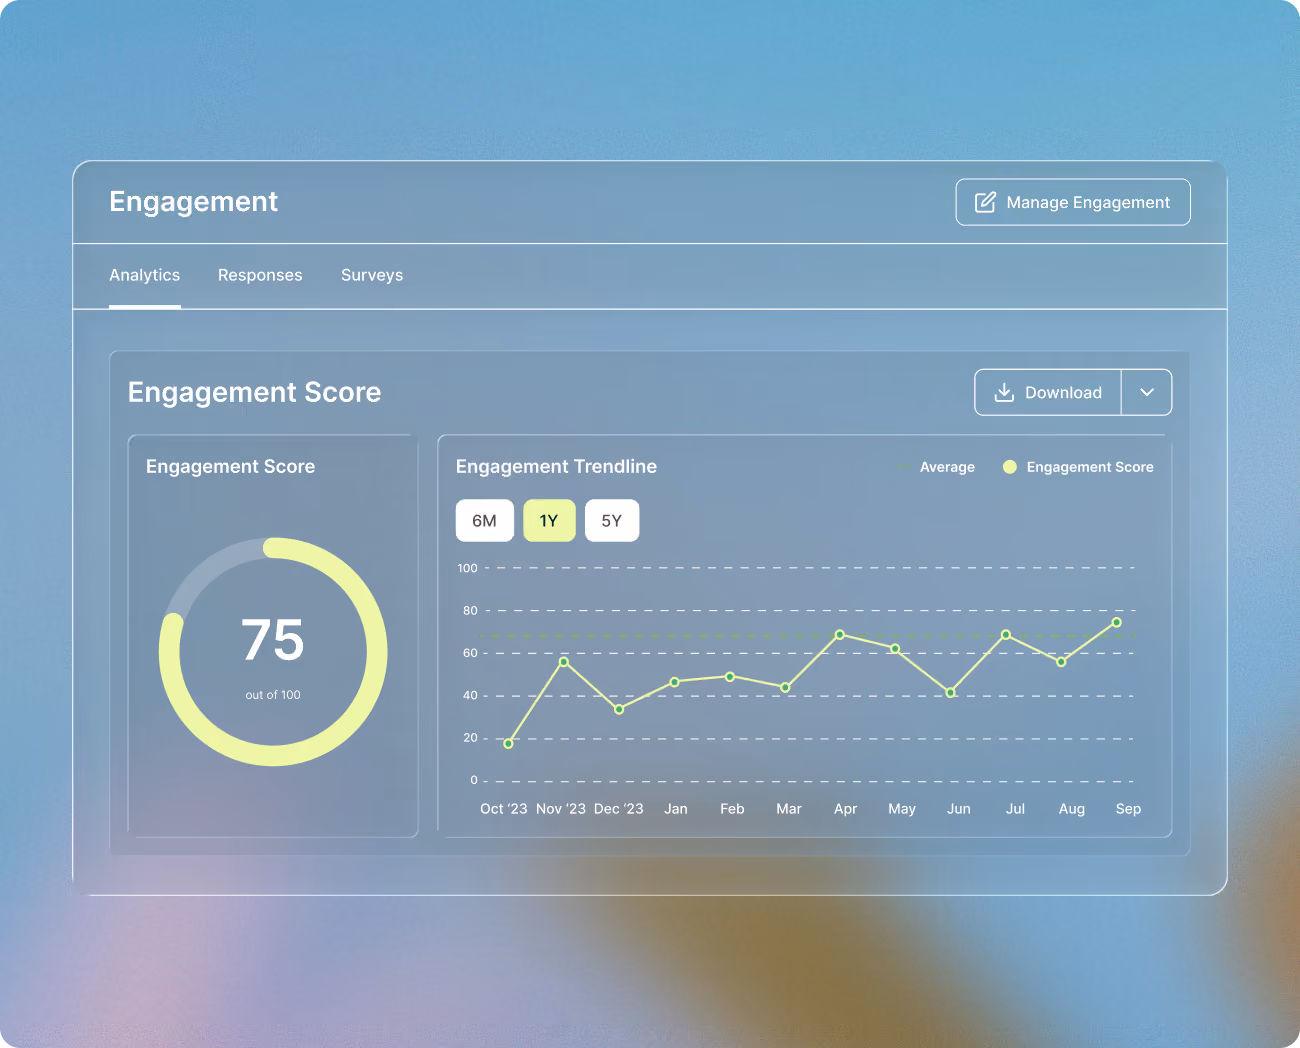The height and width of the screenshot is (1048, 1300).
Task: Click the score value 75
Action: click(x=273, y=640)
